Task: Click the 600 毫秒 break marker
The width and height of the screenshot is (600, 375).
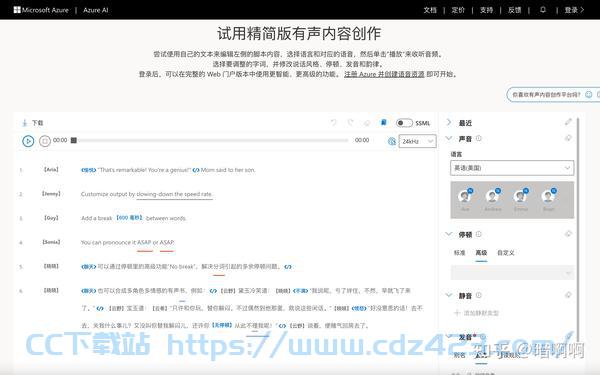Action: tap(129, 217)
